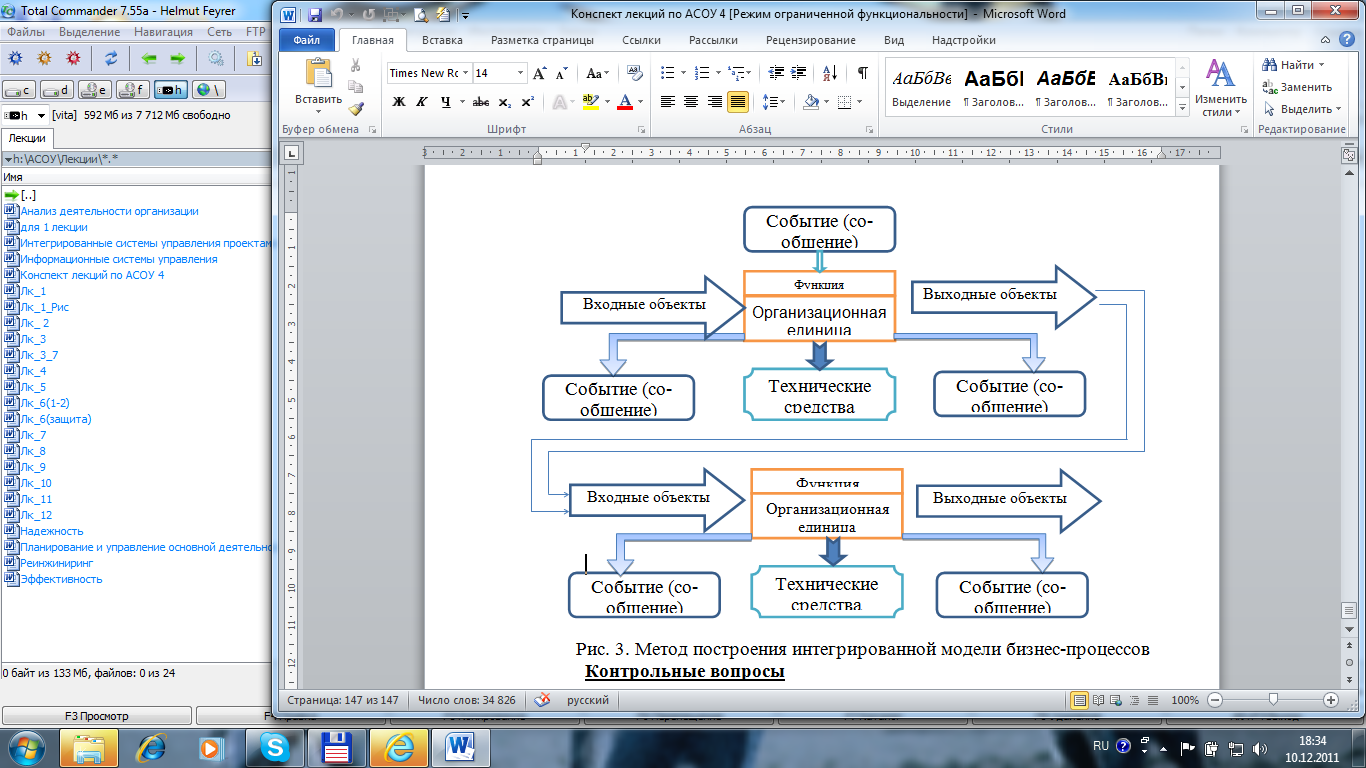This screenshot has width=1366, height=768.
Task: Open the Файл (File) tab in Word
Action: tap(306, 40)
